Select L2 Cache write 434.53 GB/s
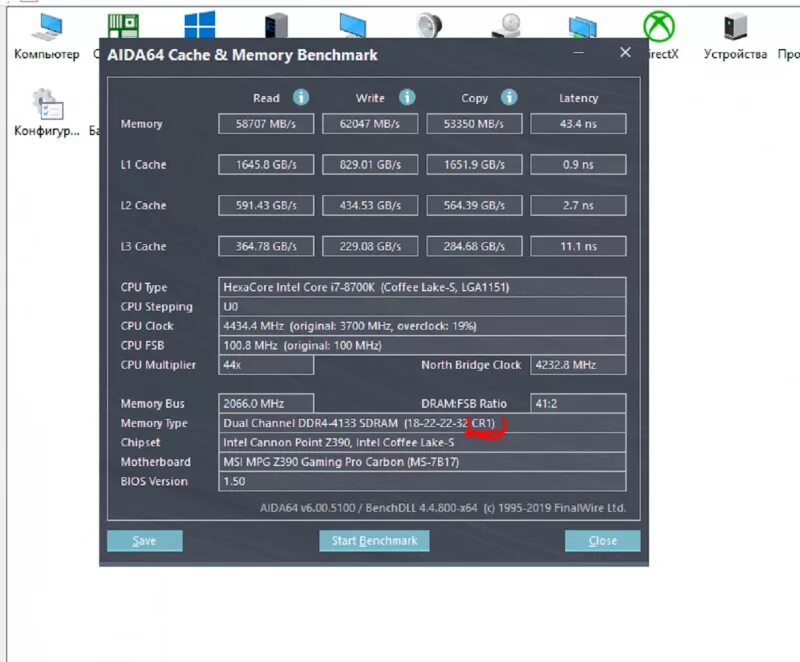The width and height of the screenshot is (800, 662). click(x=370, y=206)
